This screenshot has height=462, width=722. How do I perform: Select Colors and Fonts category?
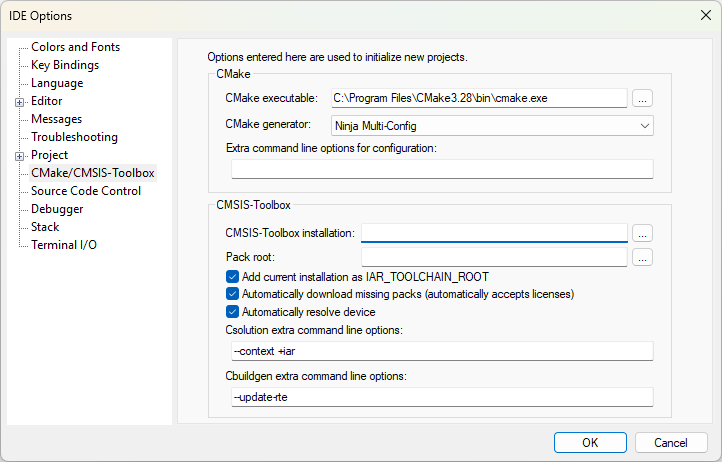pyautogui.click(x=75, y=47)
